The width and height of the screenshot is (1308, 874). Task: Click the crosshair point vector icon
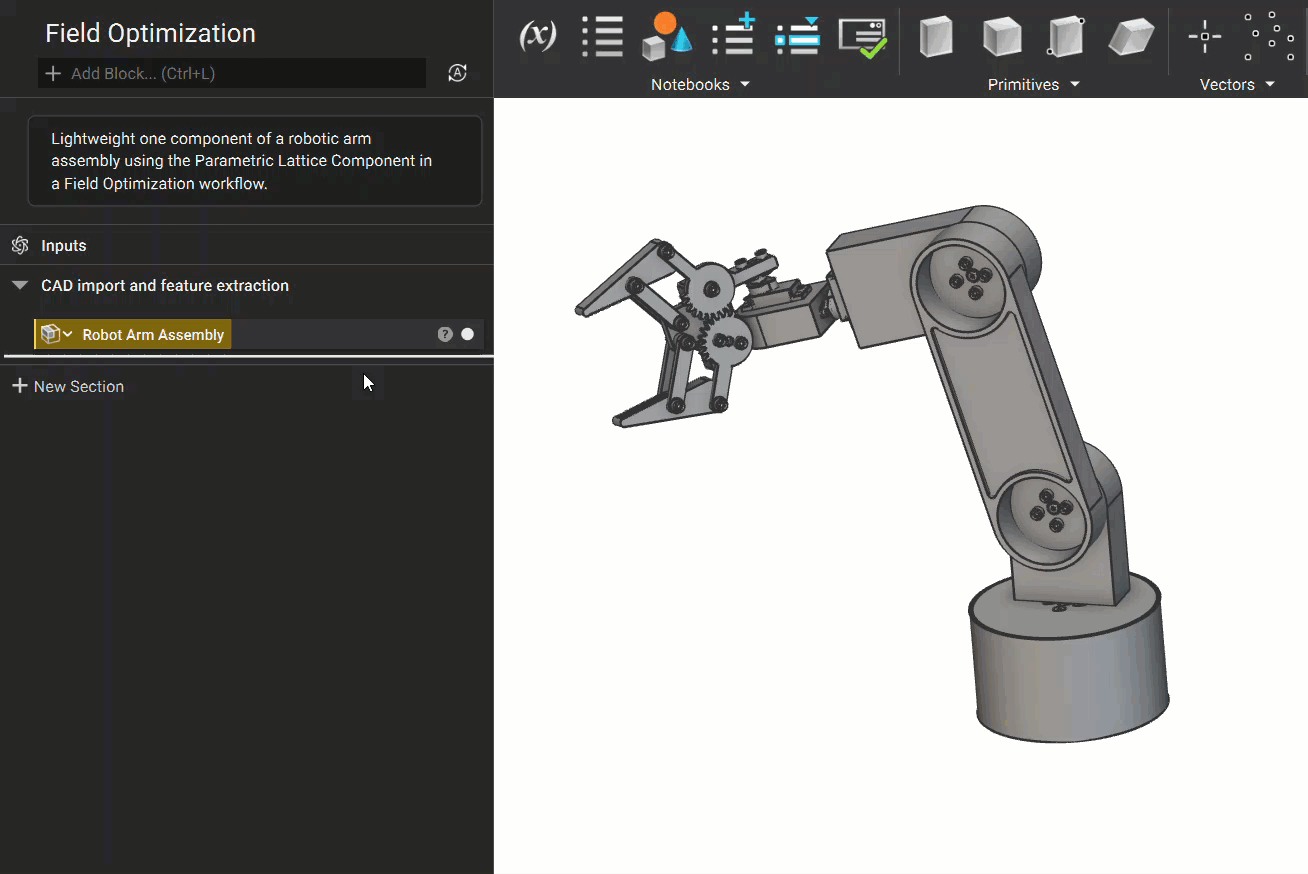coord(1204,37)
